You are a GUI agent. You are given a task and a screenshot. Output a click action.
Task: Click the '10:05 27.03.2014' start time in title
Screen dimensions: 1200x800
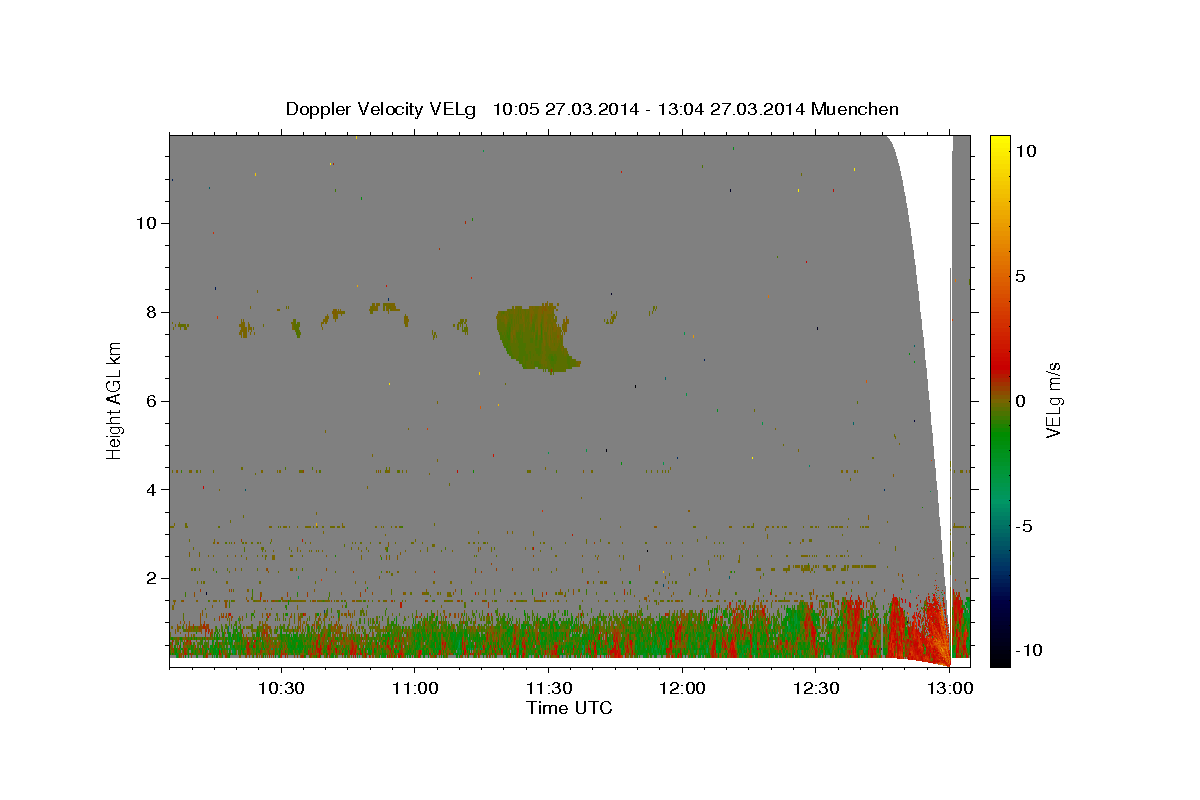click(567, 109)
